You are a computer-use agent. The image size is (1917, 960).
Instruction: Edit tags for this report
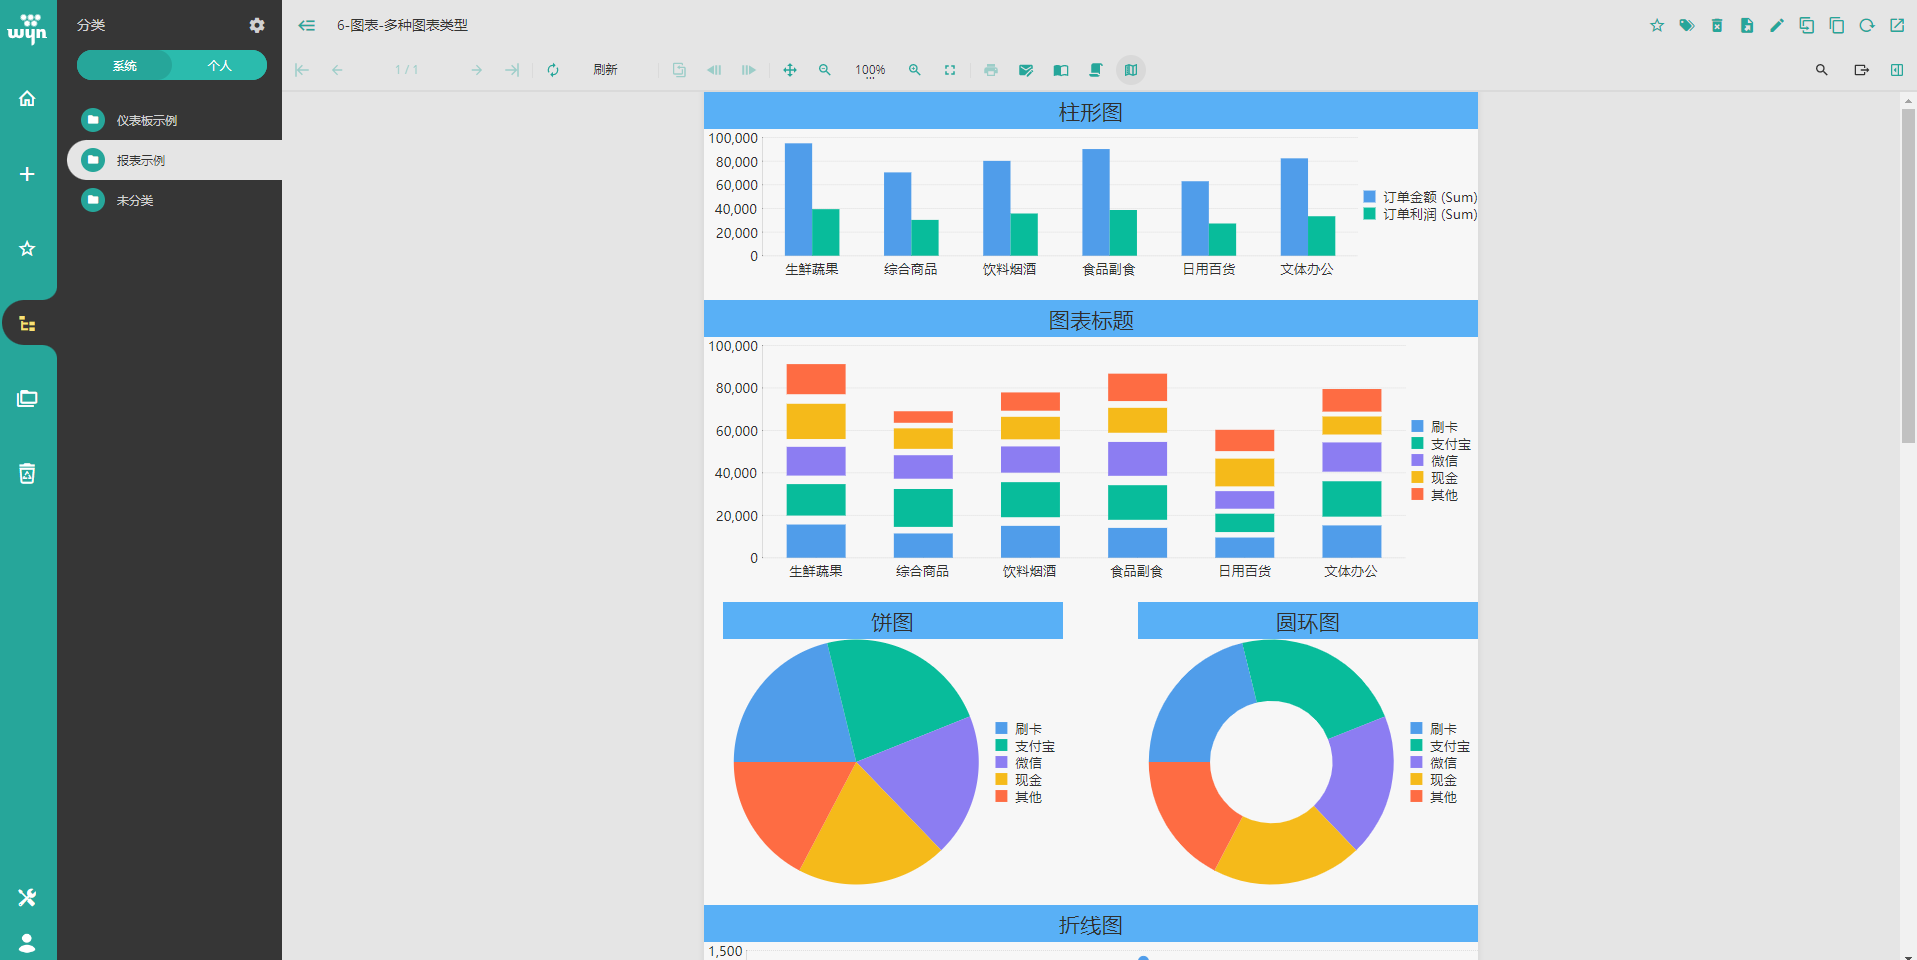(x=1687, y=25)
